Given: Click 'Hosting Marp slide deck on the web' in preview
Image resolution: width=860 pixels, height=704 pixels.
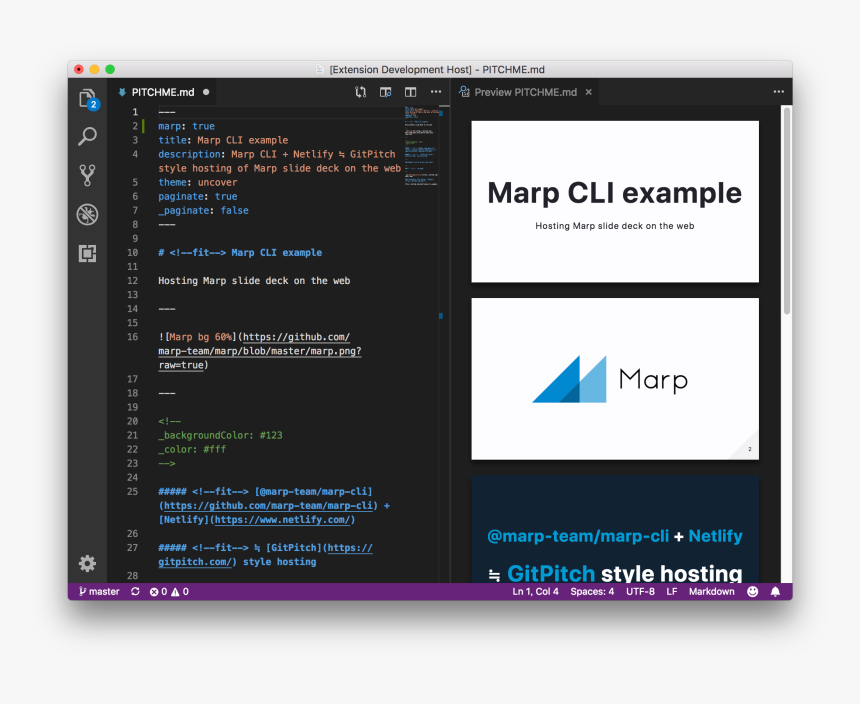Looking at the screenshot, I should pos(615,226).
